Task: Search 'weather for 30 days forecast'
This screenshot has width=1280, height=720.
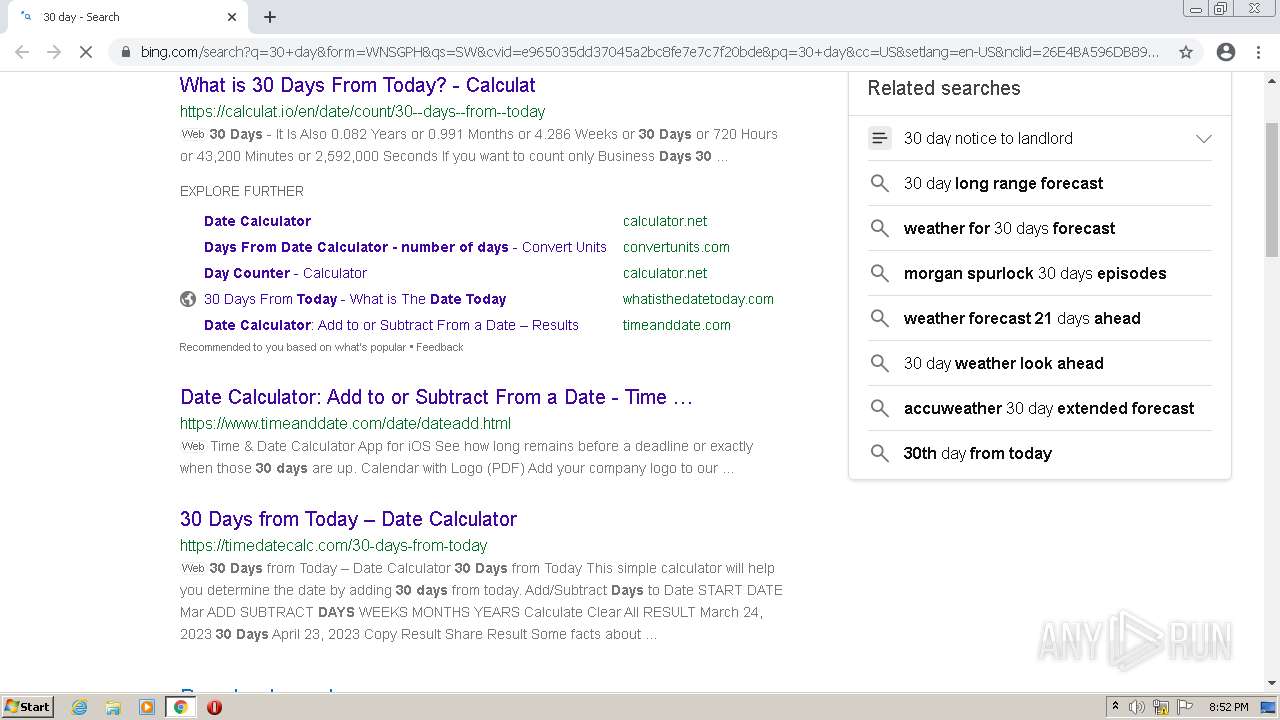Action: (x=1009, y=228)
